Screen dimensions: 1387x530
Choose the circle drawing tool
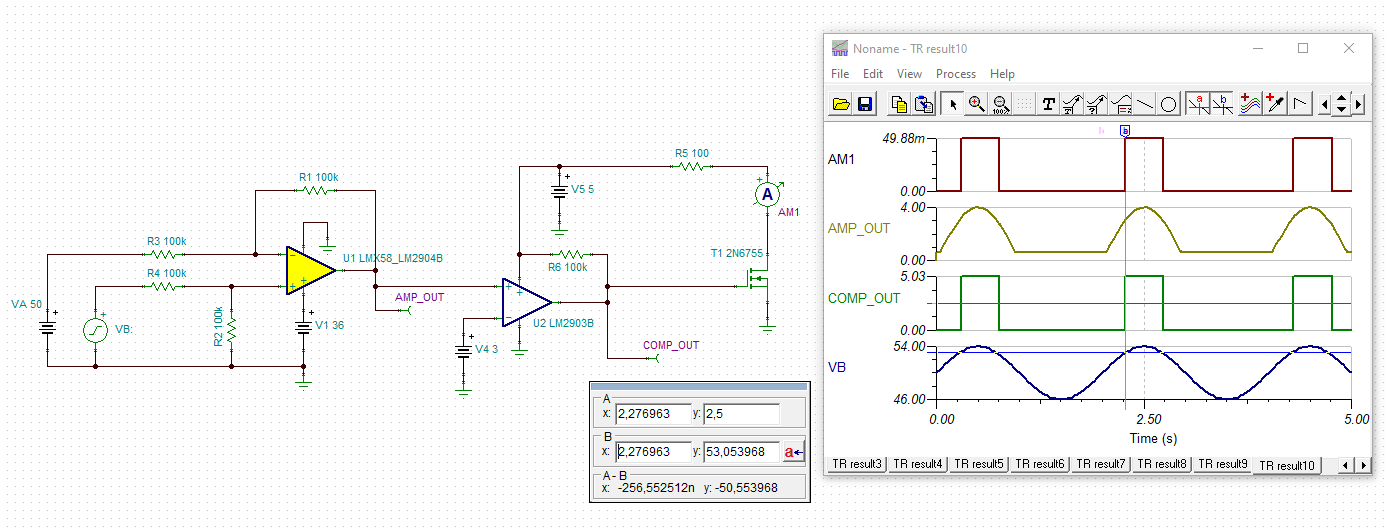pyautogui.click(x=1168, y=103)
